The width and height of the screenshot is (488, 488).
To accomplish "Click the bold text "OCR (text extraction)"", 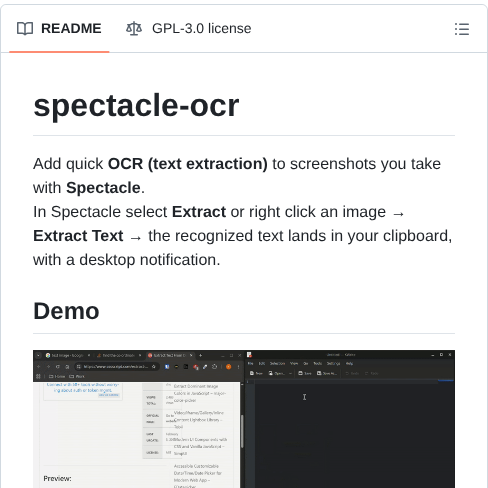I will tap(188, 164).
